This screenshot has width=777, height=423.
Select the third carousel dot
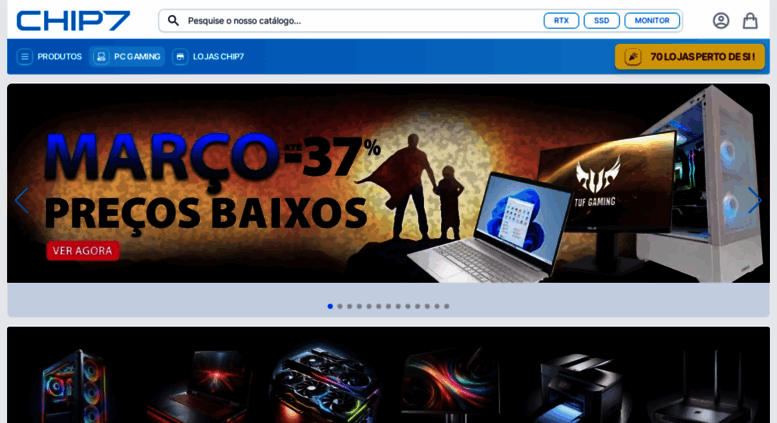pos(349,306)
